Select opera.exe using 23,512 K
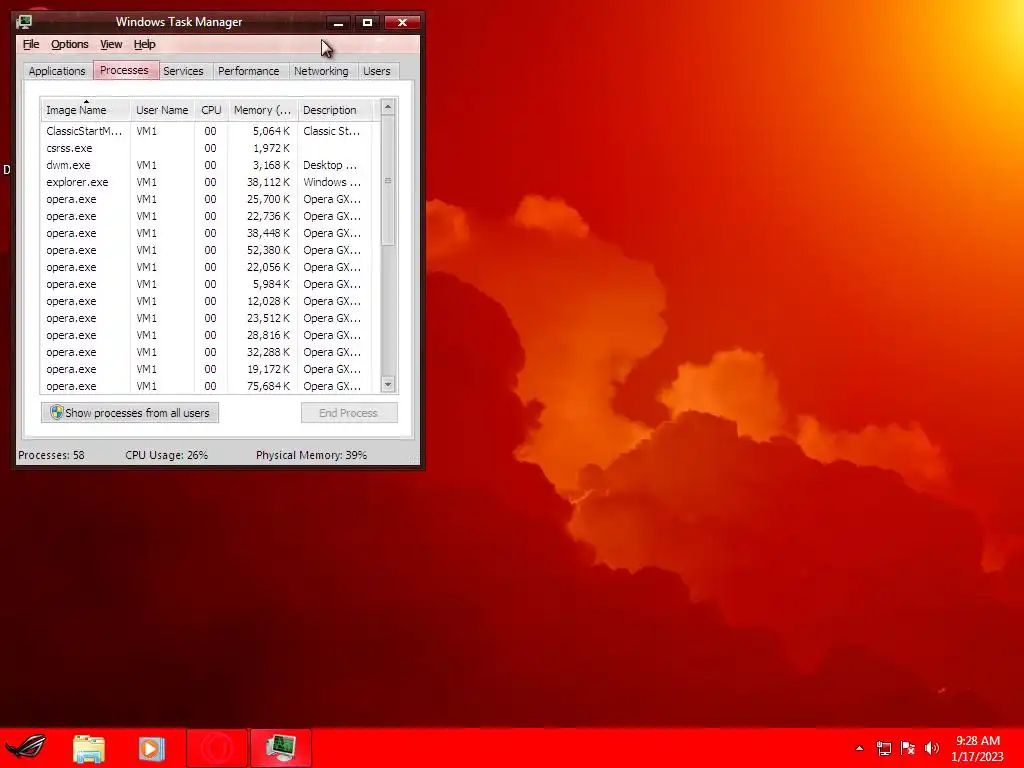This screenshot has width=1024, height=768. click(x=206, y=318)
